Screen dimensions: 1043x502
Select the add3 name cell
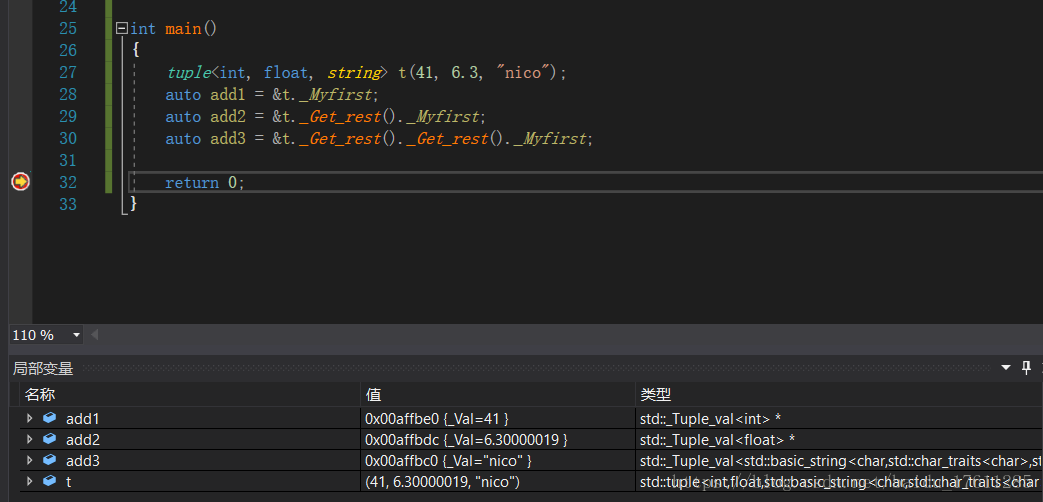pyautogui.click(x=82, y=461)
